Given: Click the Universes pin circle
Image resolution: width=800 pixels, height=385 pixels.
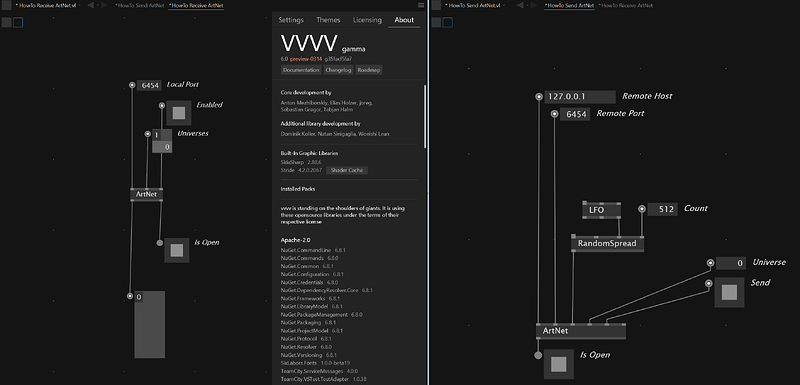Looking at the screenshot, I should (148, 134).
